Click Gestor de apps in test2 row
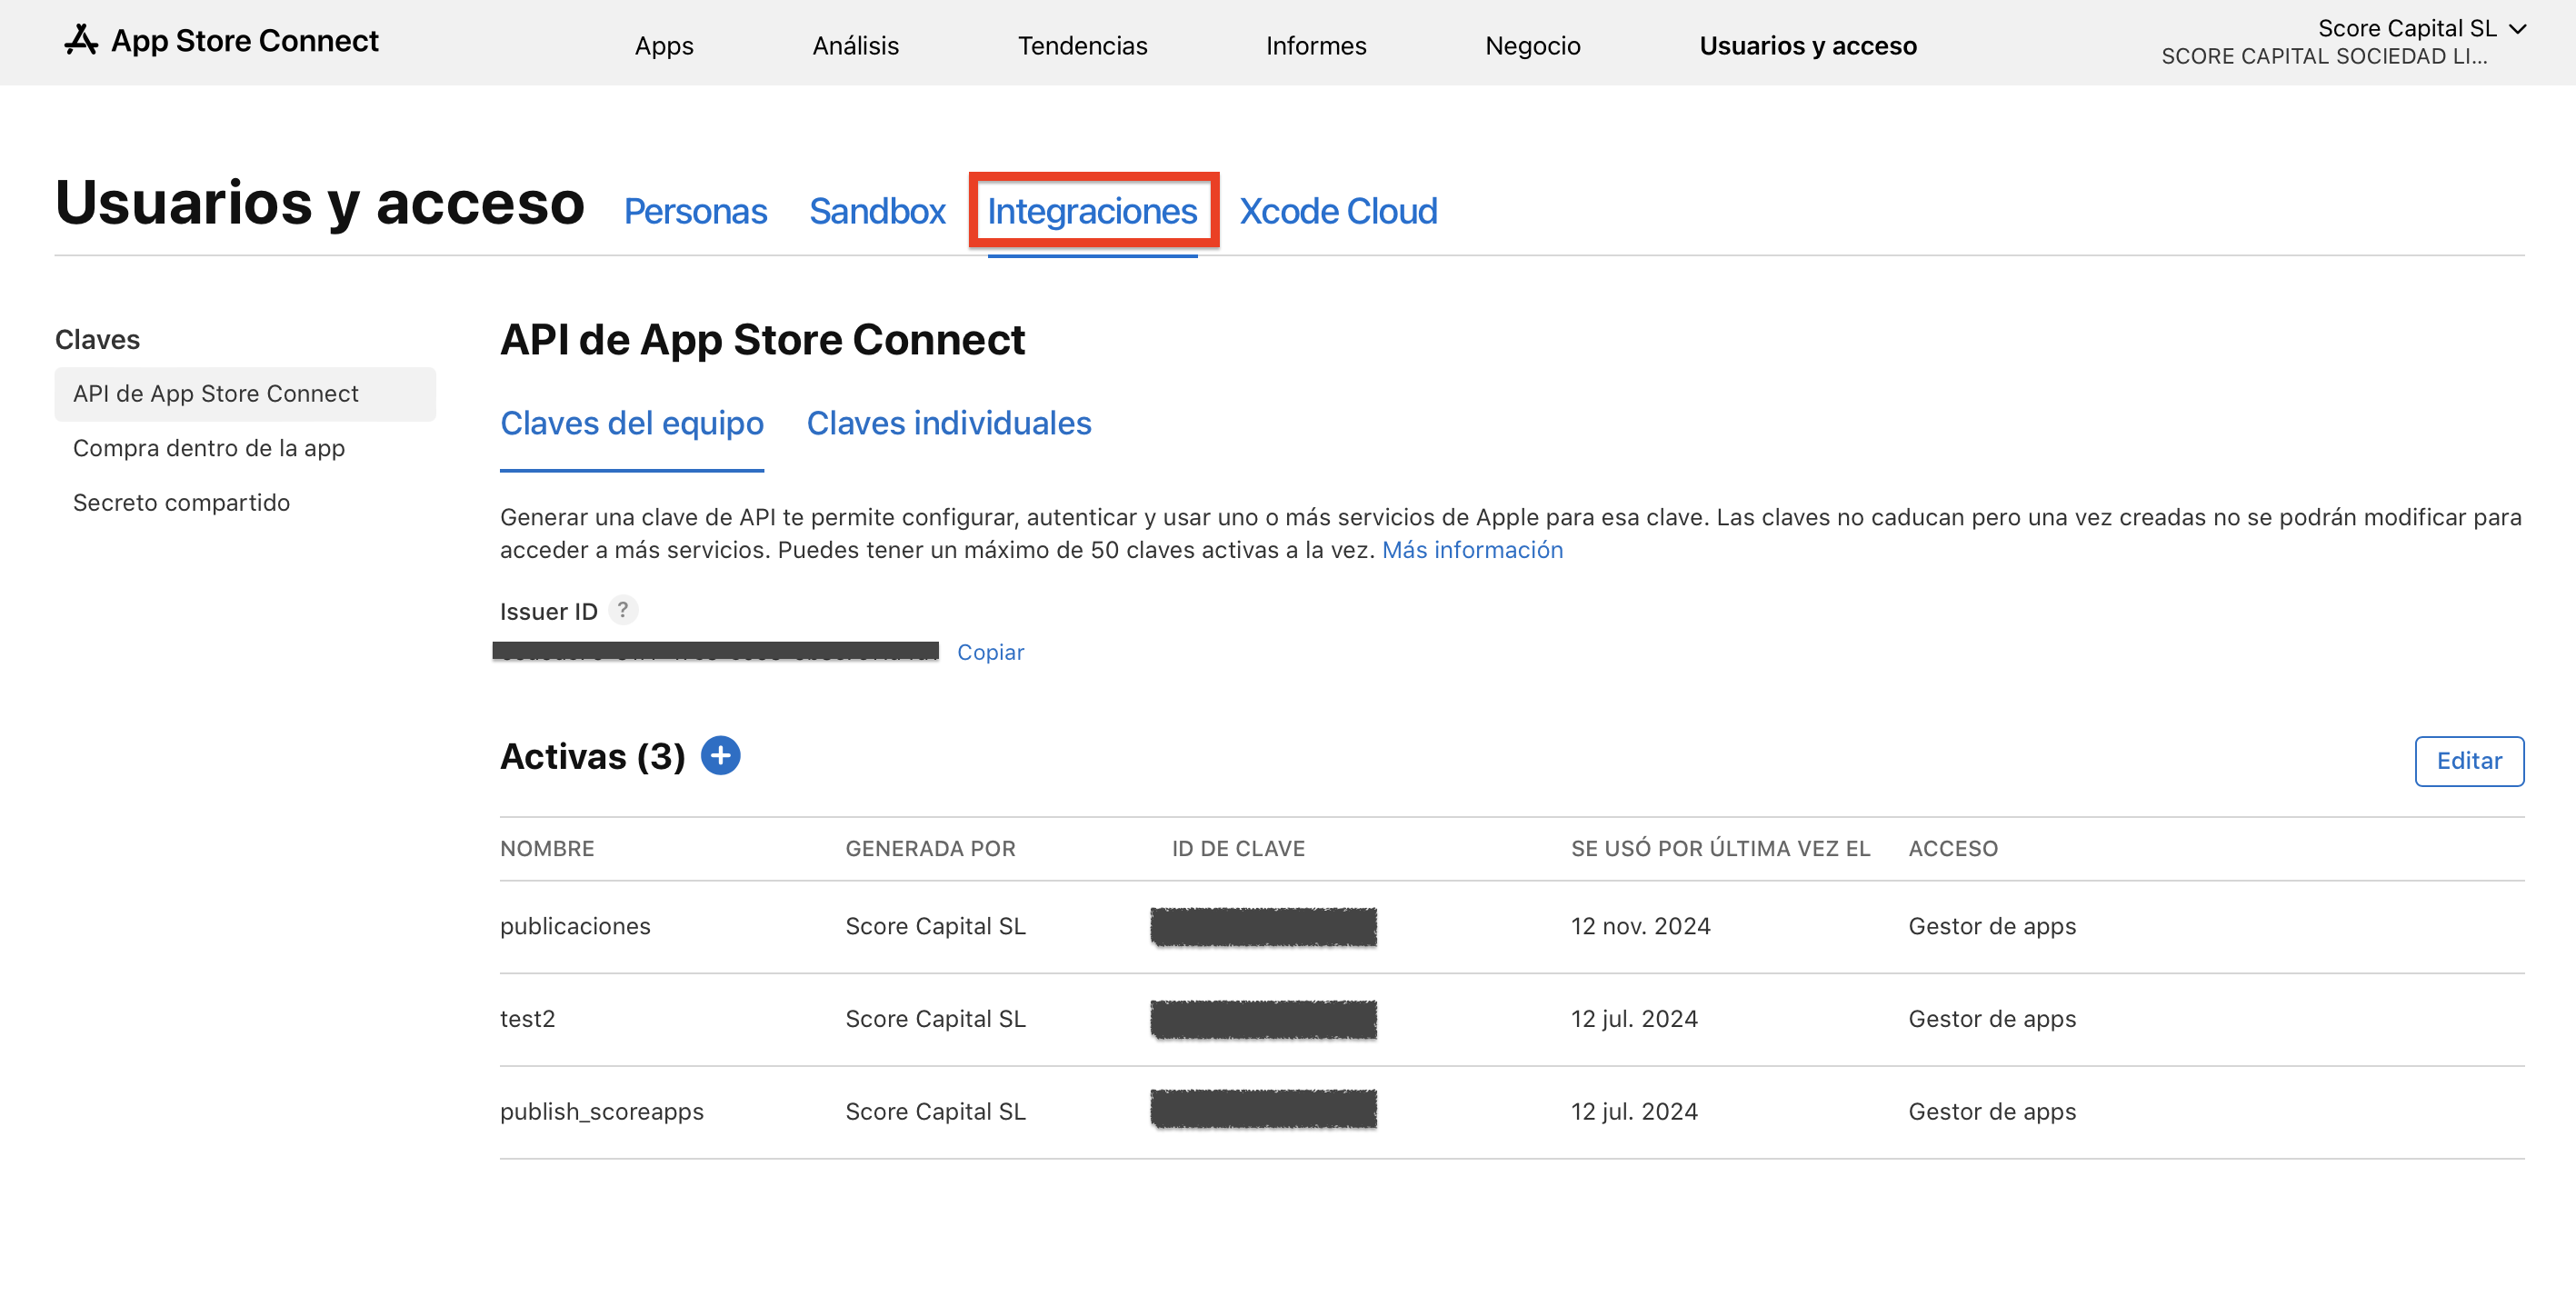This screenshot has height=1316, width=2576. [x=1992, y=1018]
